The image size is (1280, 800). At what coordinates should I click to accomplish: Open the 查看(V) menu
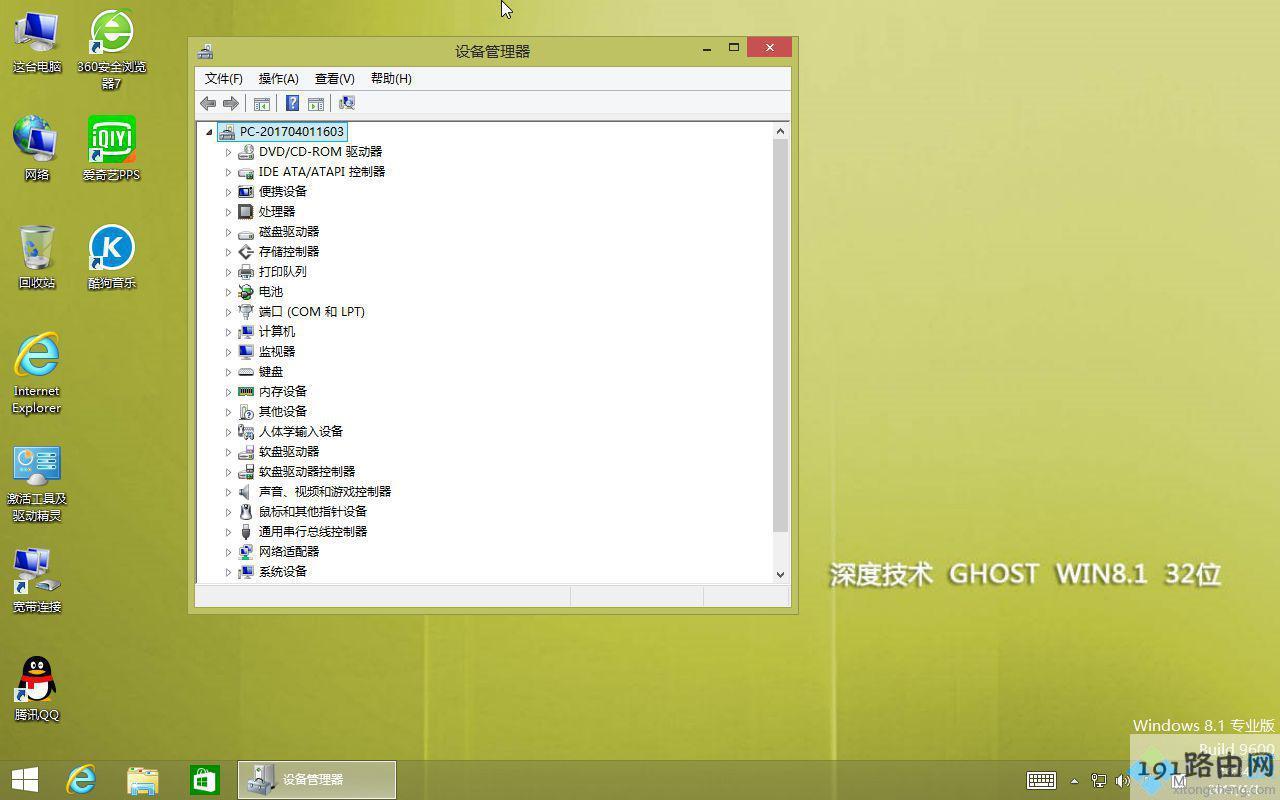pos(334,78)
